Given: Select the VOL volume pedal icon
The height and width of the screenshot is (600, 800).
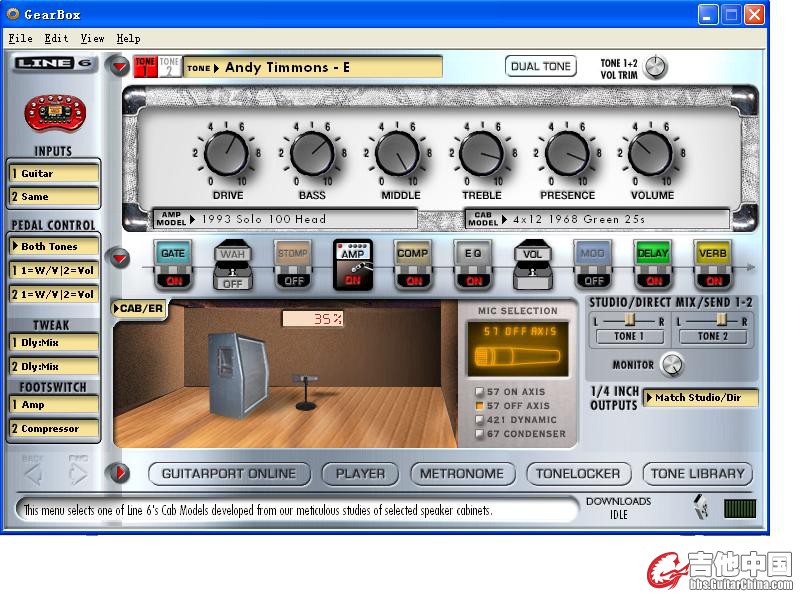Looking at the screenshot, I should tap(532, 256).
